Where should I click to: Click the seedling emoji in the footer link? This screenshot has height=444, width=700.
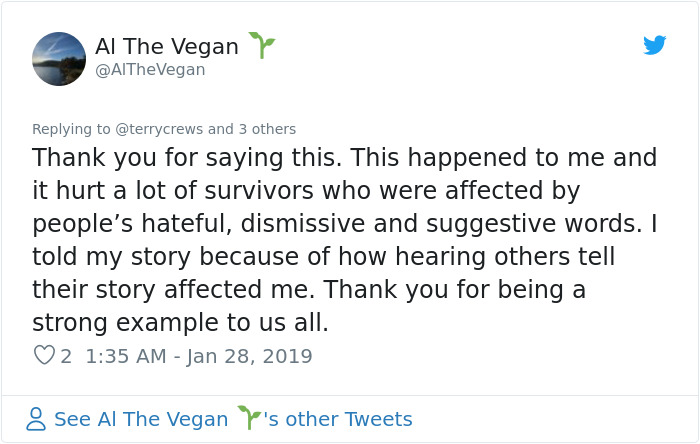(x=247, y=417)
